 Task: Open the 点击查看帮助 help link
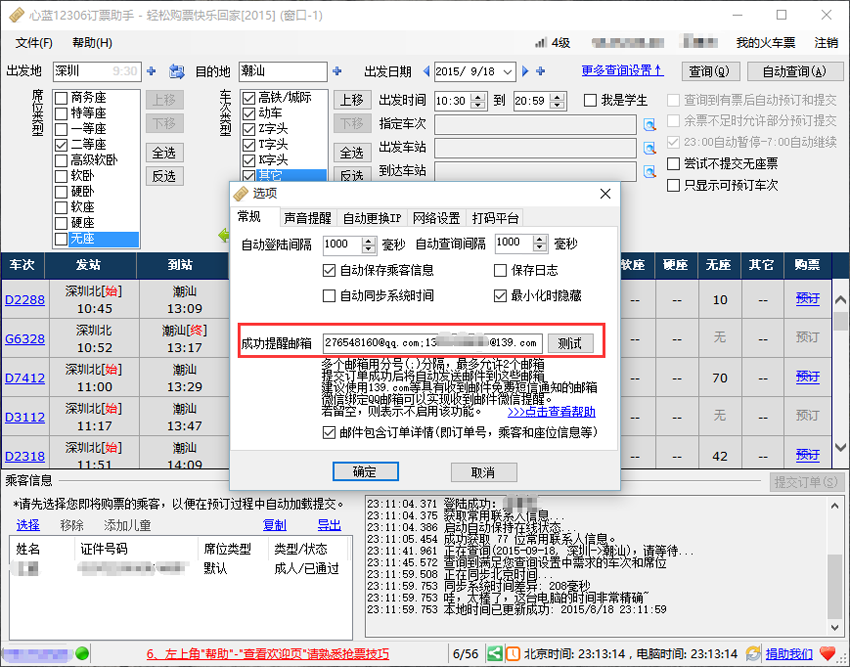coord(551,411)
